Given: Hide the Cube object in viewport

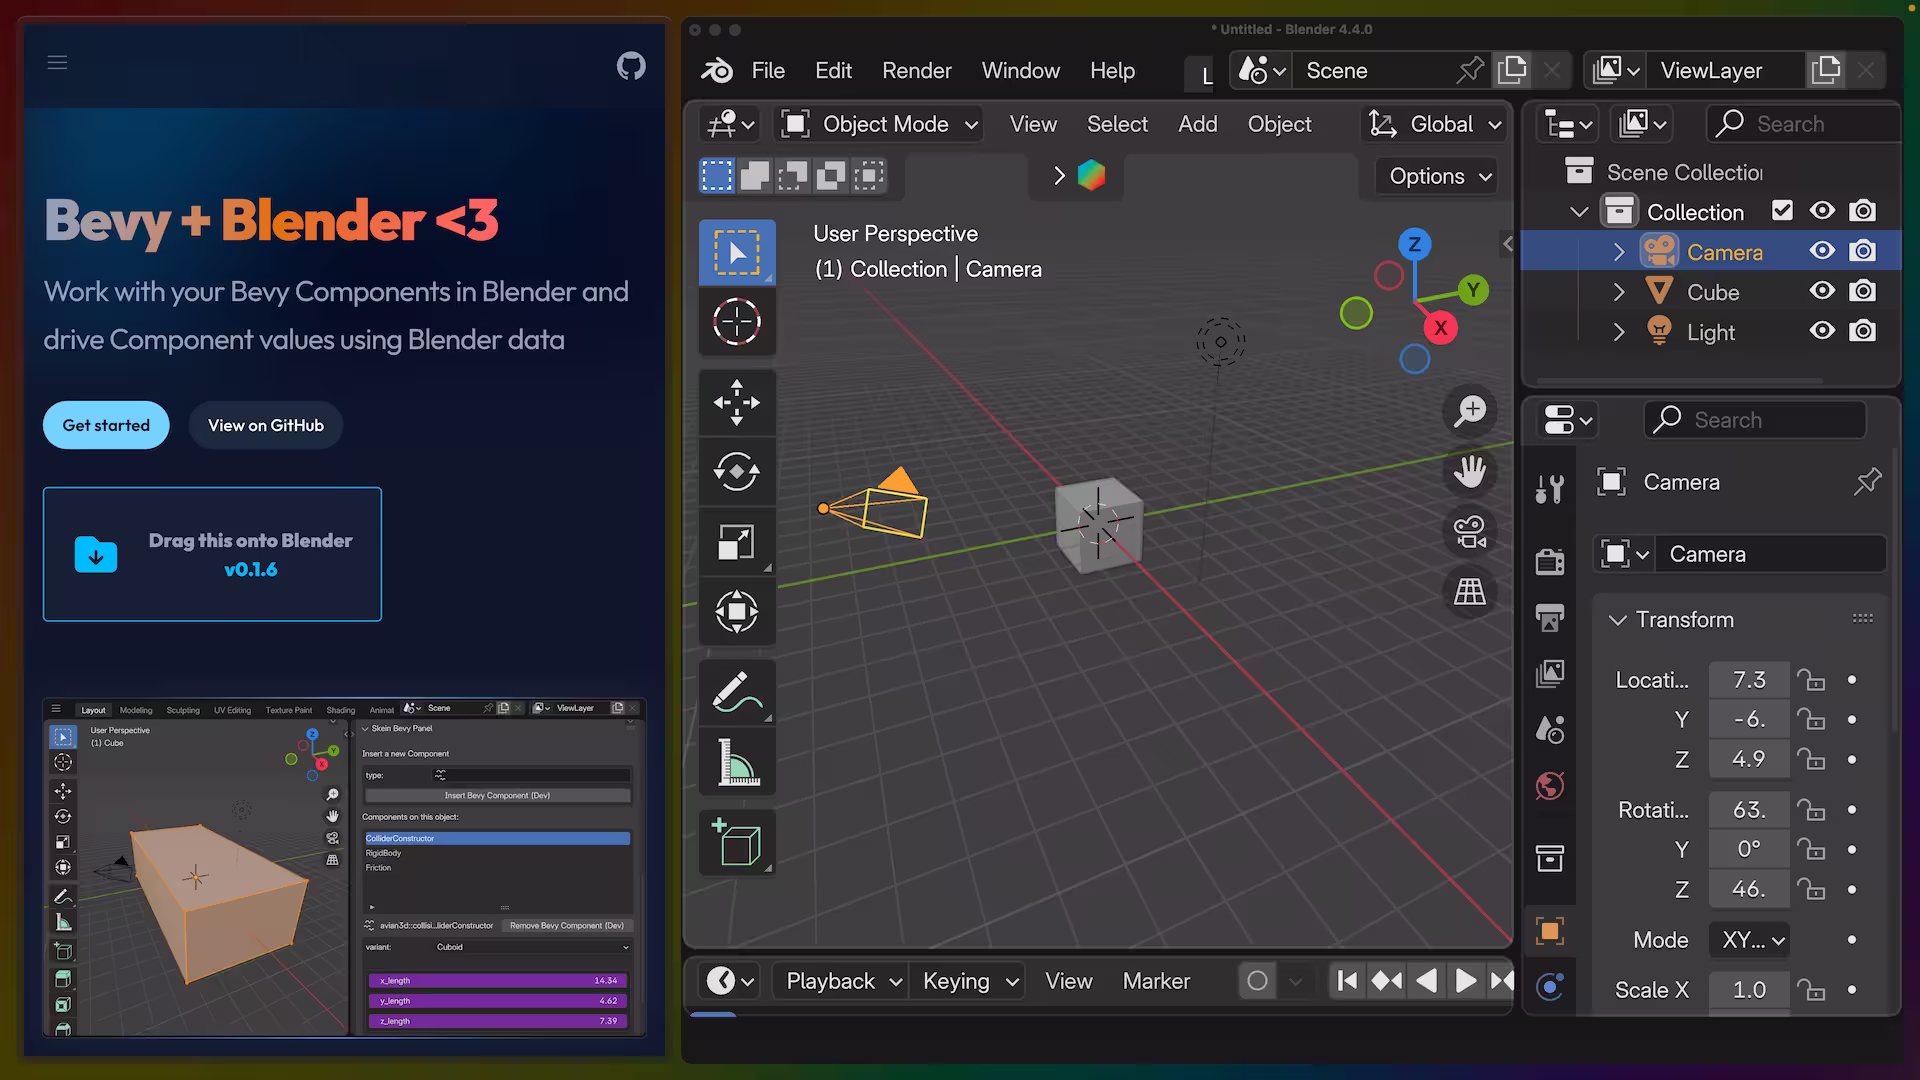Looking at the screenshot, I should click(x=1822, y=291).
